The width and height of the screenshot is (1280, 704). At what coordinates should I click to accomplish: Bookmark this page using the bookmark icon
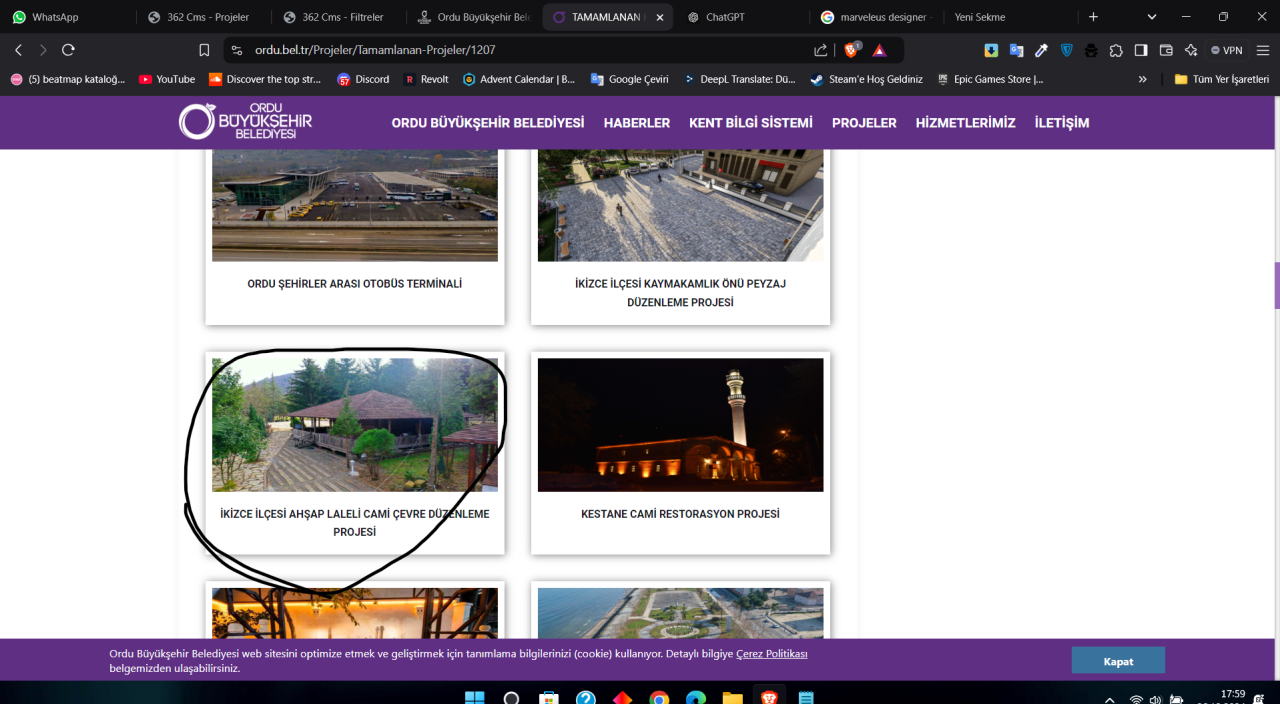(x=204, y=50)
